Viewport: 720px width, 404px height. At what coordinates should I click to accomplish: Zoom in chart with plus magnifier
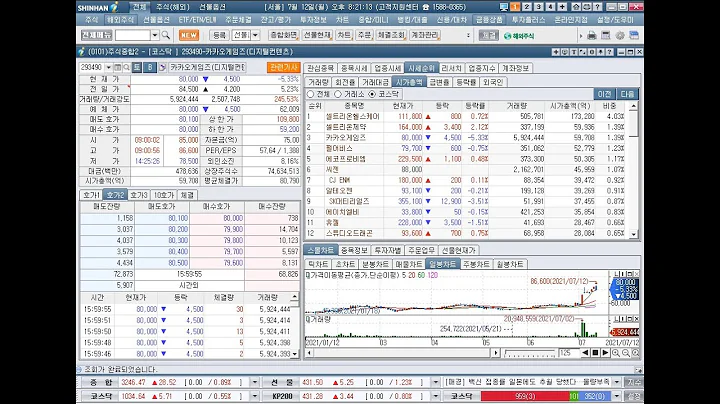pyautogui.click(x=616, y=353)
